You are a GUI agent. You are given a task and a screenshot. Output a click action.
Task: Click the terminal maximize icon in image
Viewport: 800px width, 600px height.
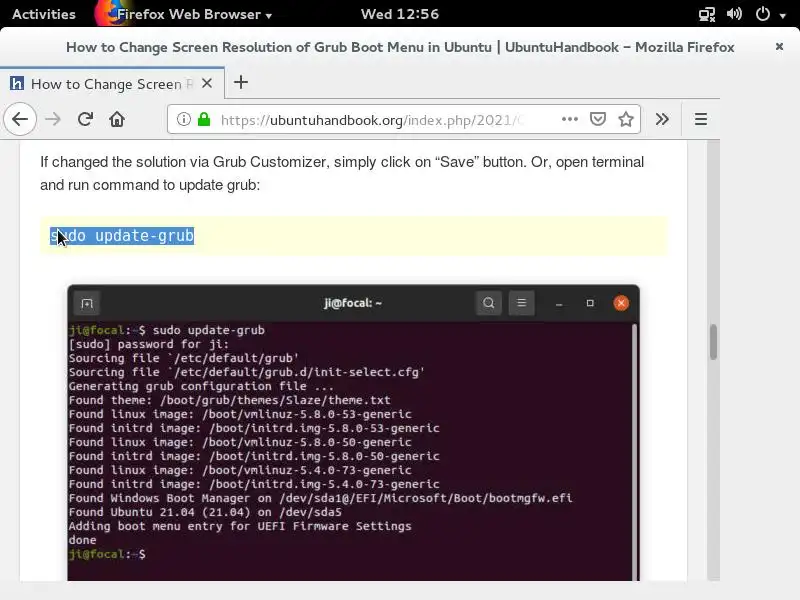pos(590,303)
